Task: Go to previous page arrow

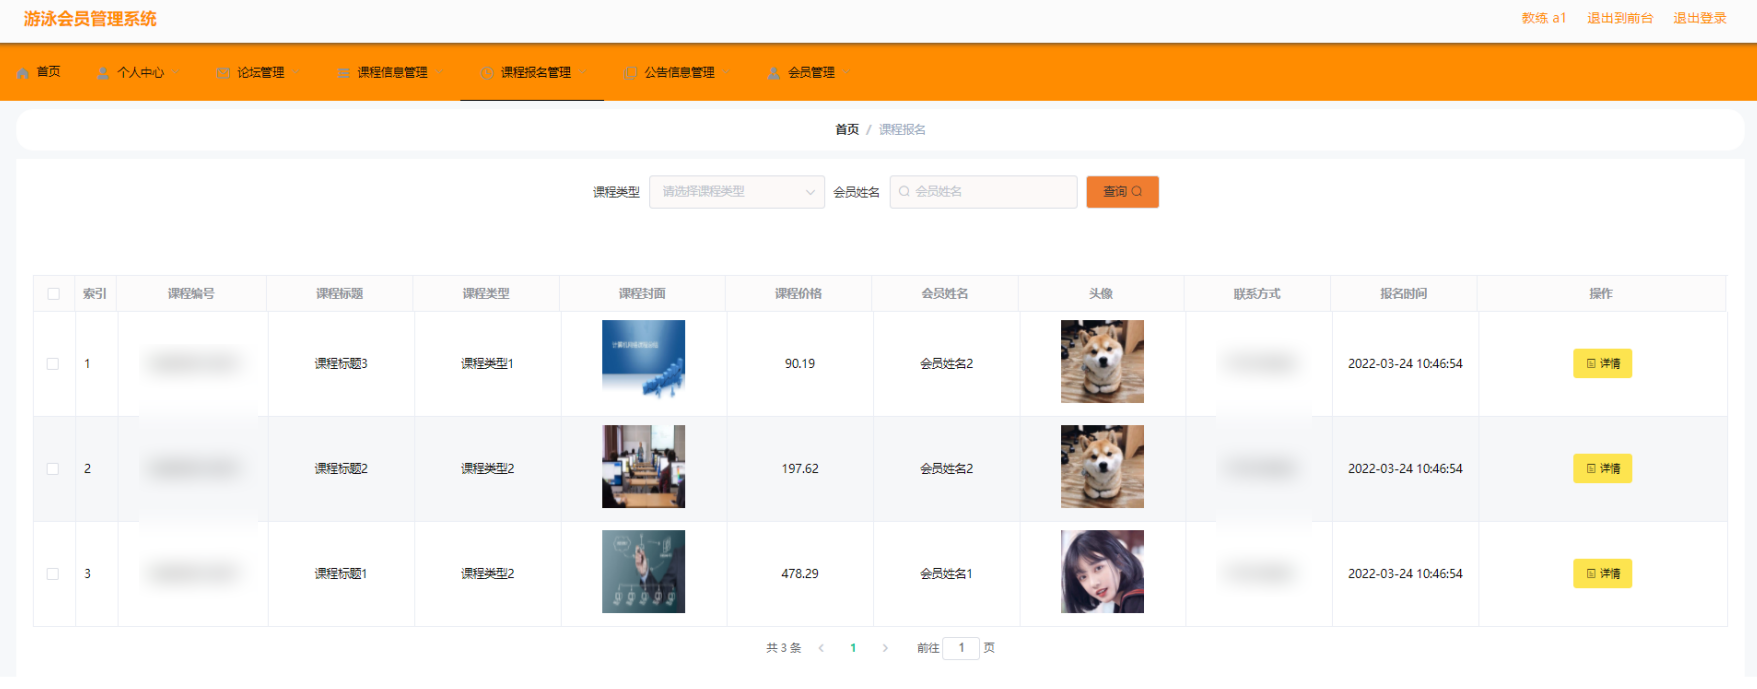Action: pos(821,648)
